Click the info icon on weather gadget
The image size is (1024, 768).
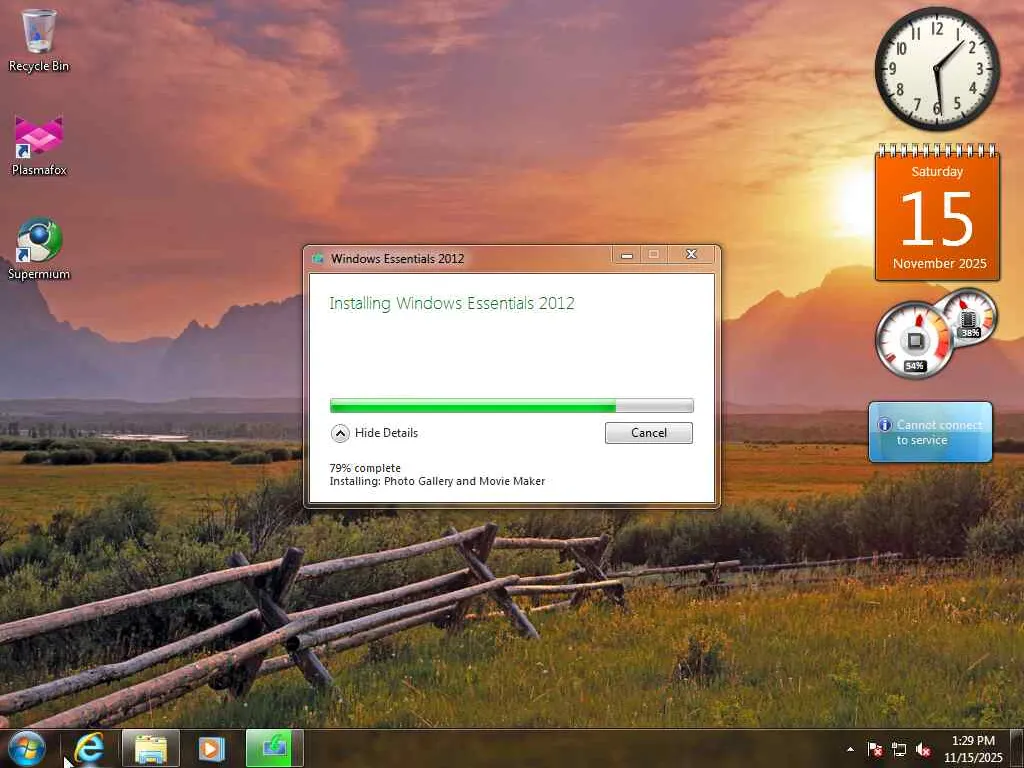point(885,425)
